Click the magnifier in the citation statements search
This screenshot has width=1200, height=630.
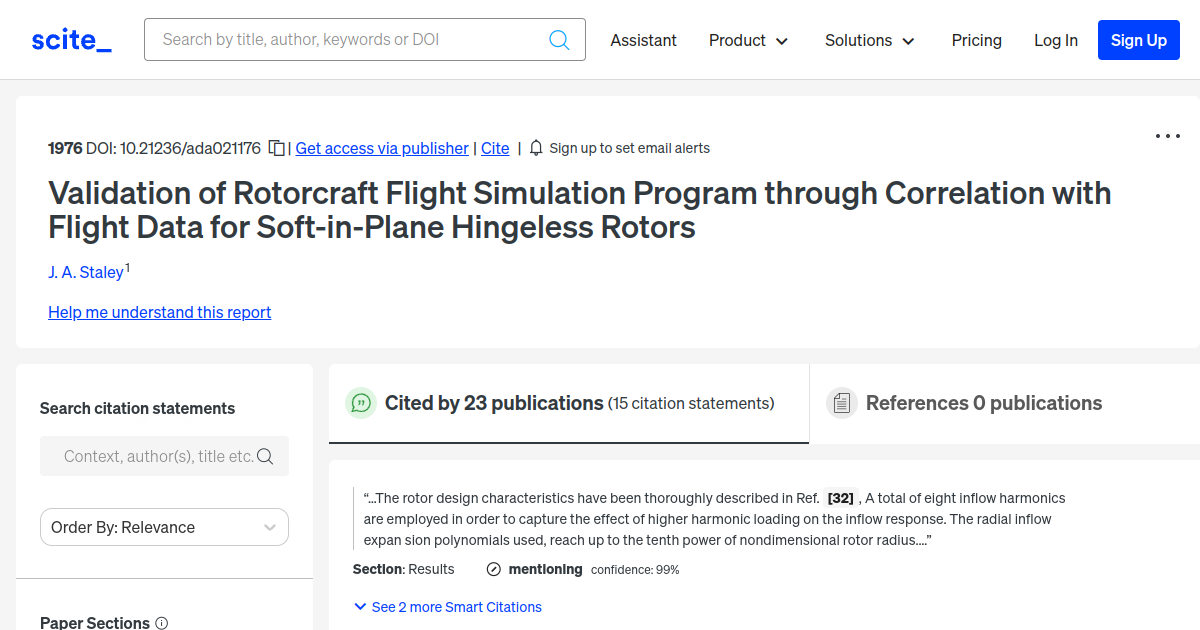point(265,455)
